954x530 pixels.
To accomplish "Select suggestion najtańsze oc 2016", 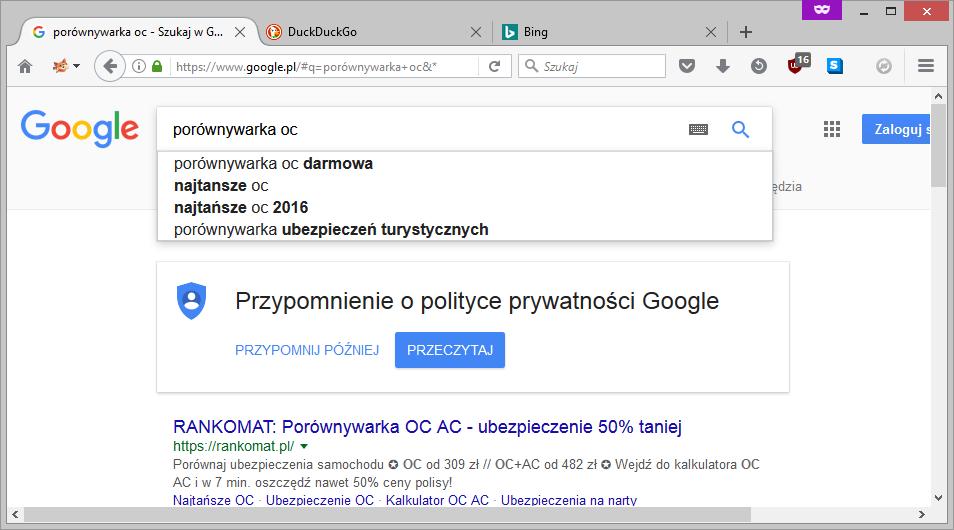I will tap(465, 207).
